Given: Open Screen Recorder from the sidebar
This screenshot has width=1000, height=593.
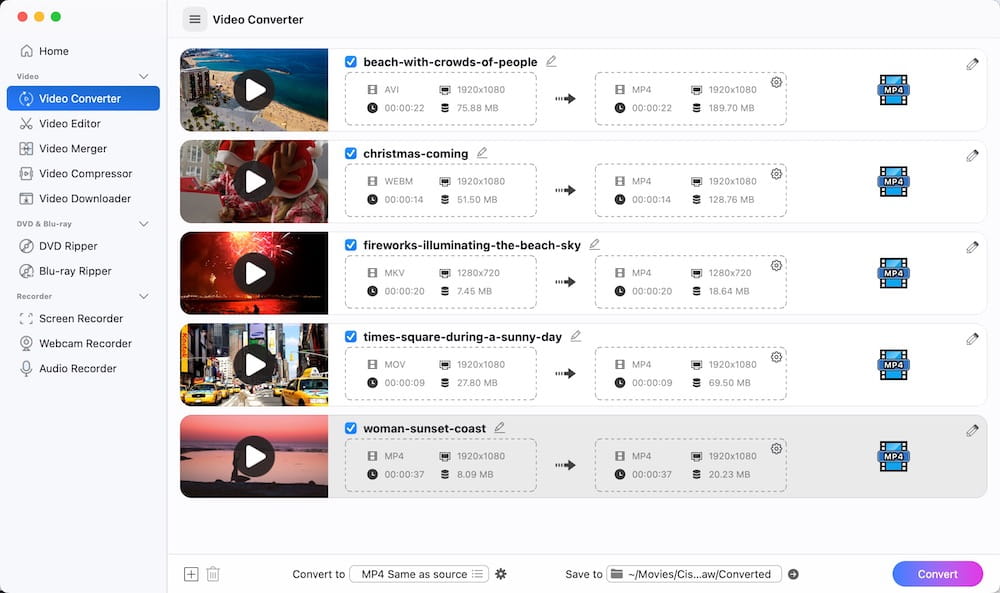Looking at the screenshot, I should click(x=81, y=318).
